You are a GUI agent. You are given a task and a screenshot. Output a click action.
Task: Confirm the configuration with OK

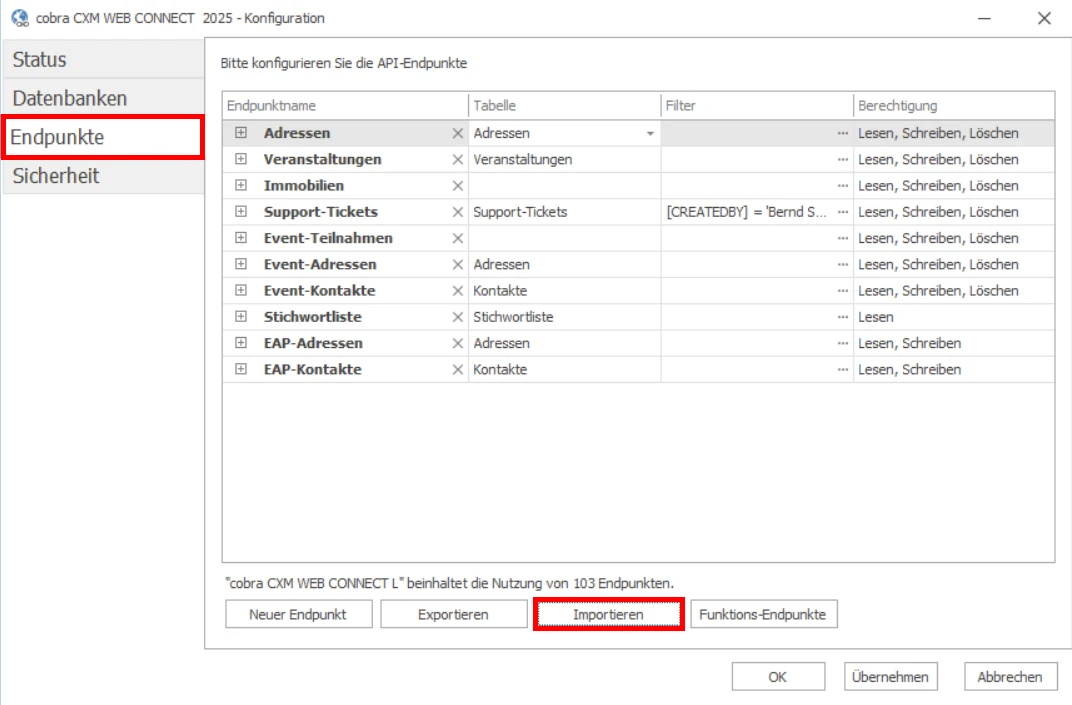(778, 676)
